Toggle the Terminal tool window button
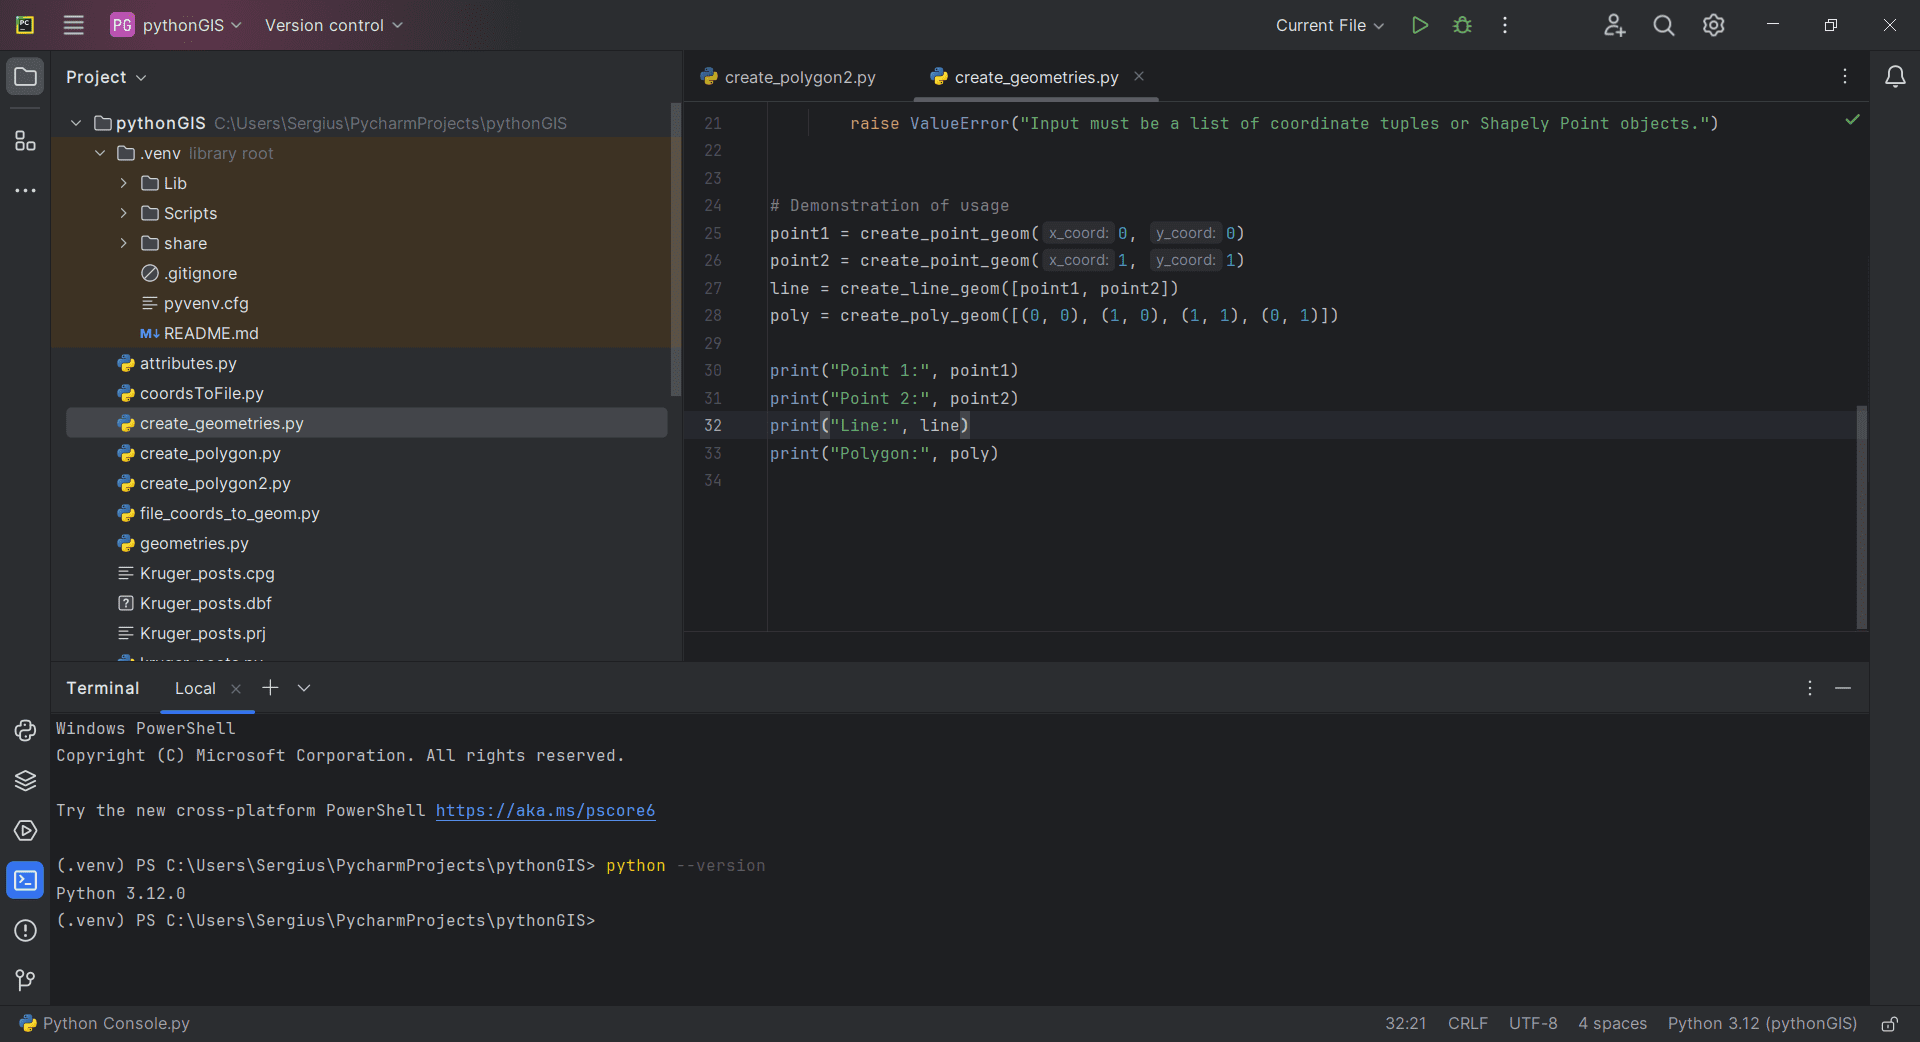 25,881
